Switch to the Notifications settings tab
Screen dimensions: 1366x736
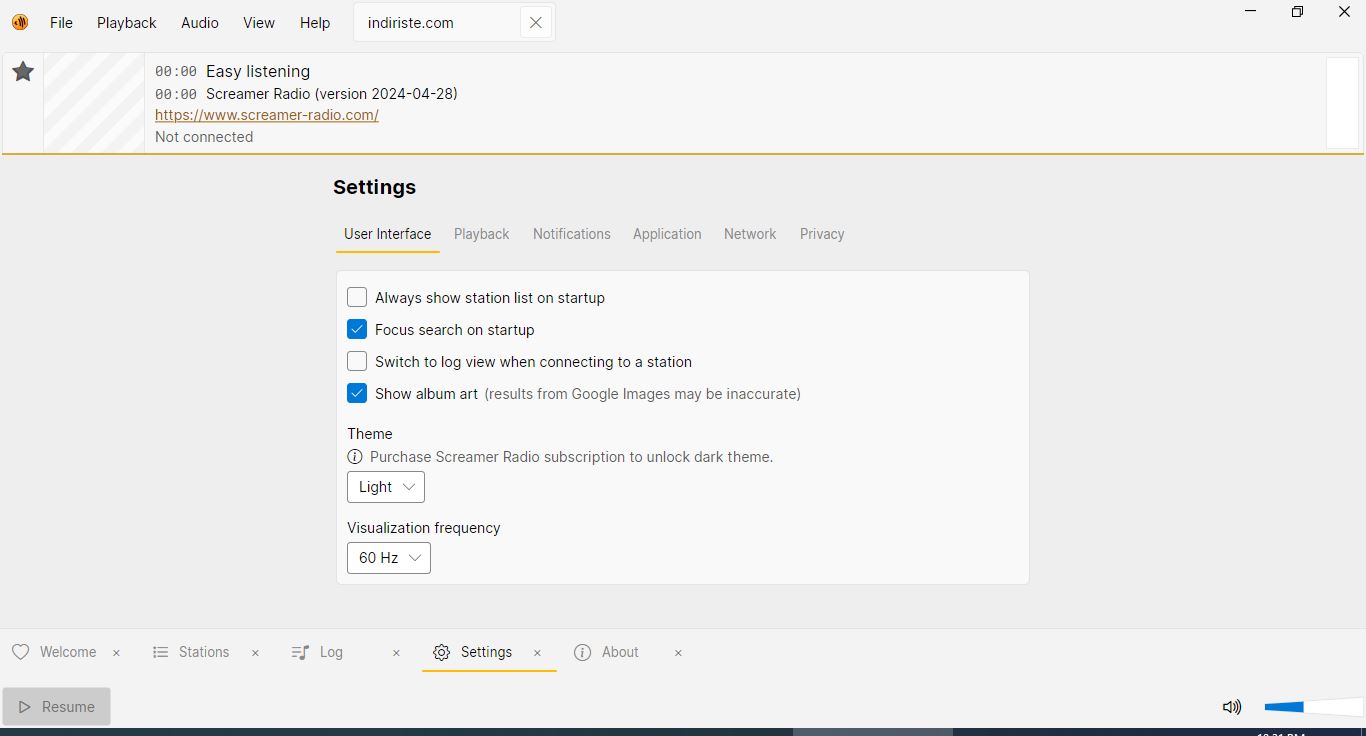tap(571, 234)
